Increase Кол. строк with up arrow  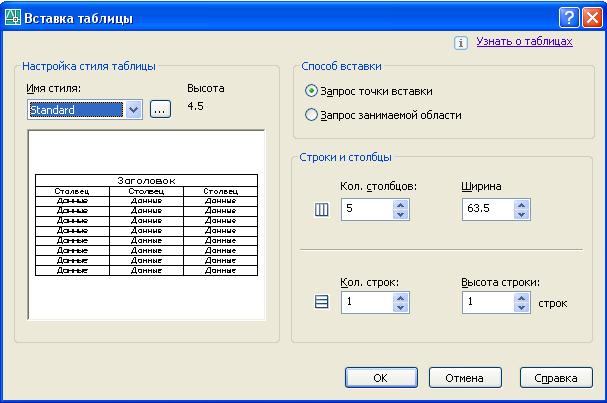point(401,298)
